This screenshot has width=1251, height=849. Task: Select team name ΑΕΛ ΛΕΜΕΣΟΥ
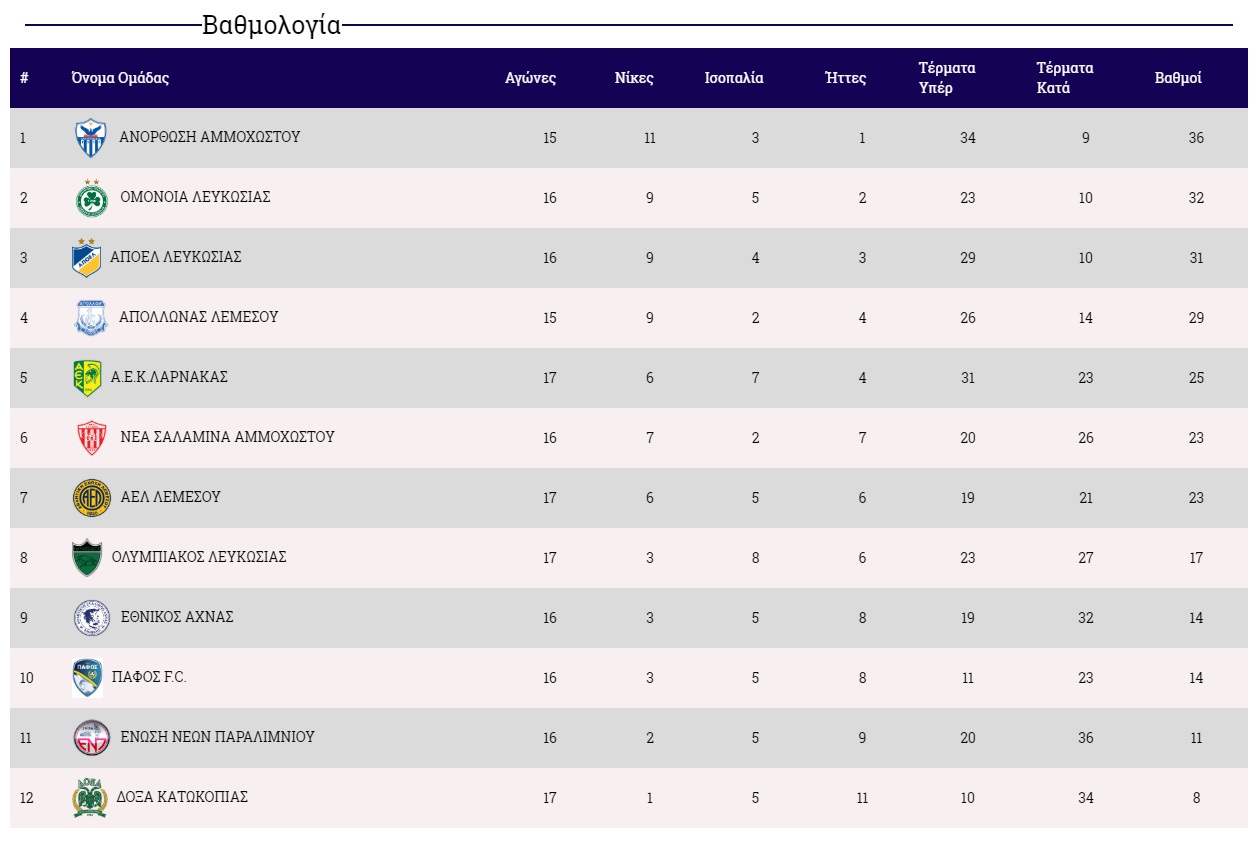170,497
